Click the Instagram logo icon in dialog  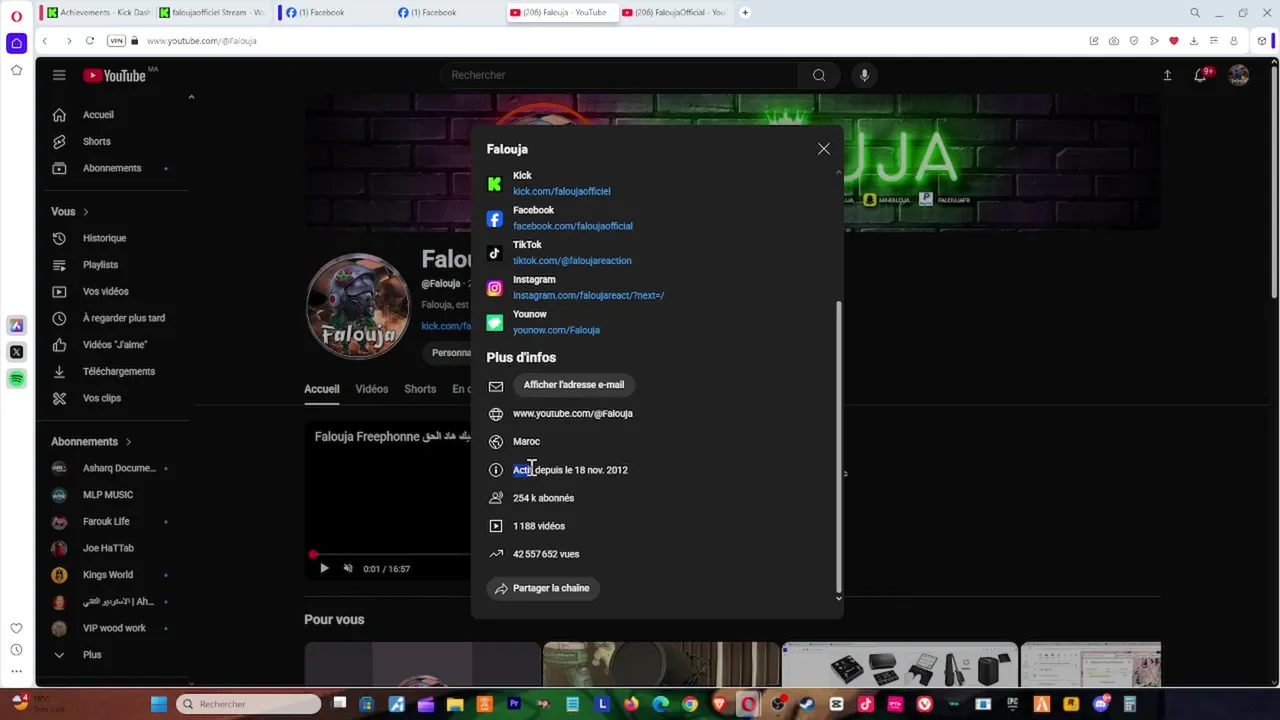click(494, 288)
